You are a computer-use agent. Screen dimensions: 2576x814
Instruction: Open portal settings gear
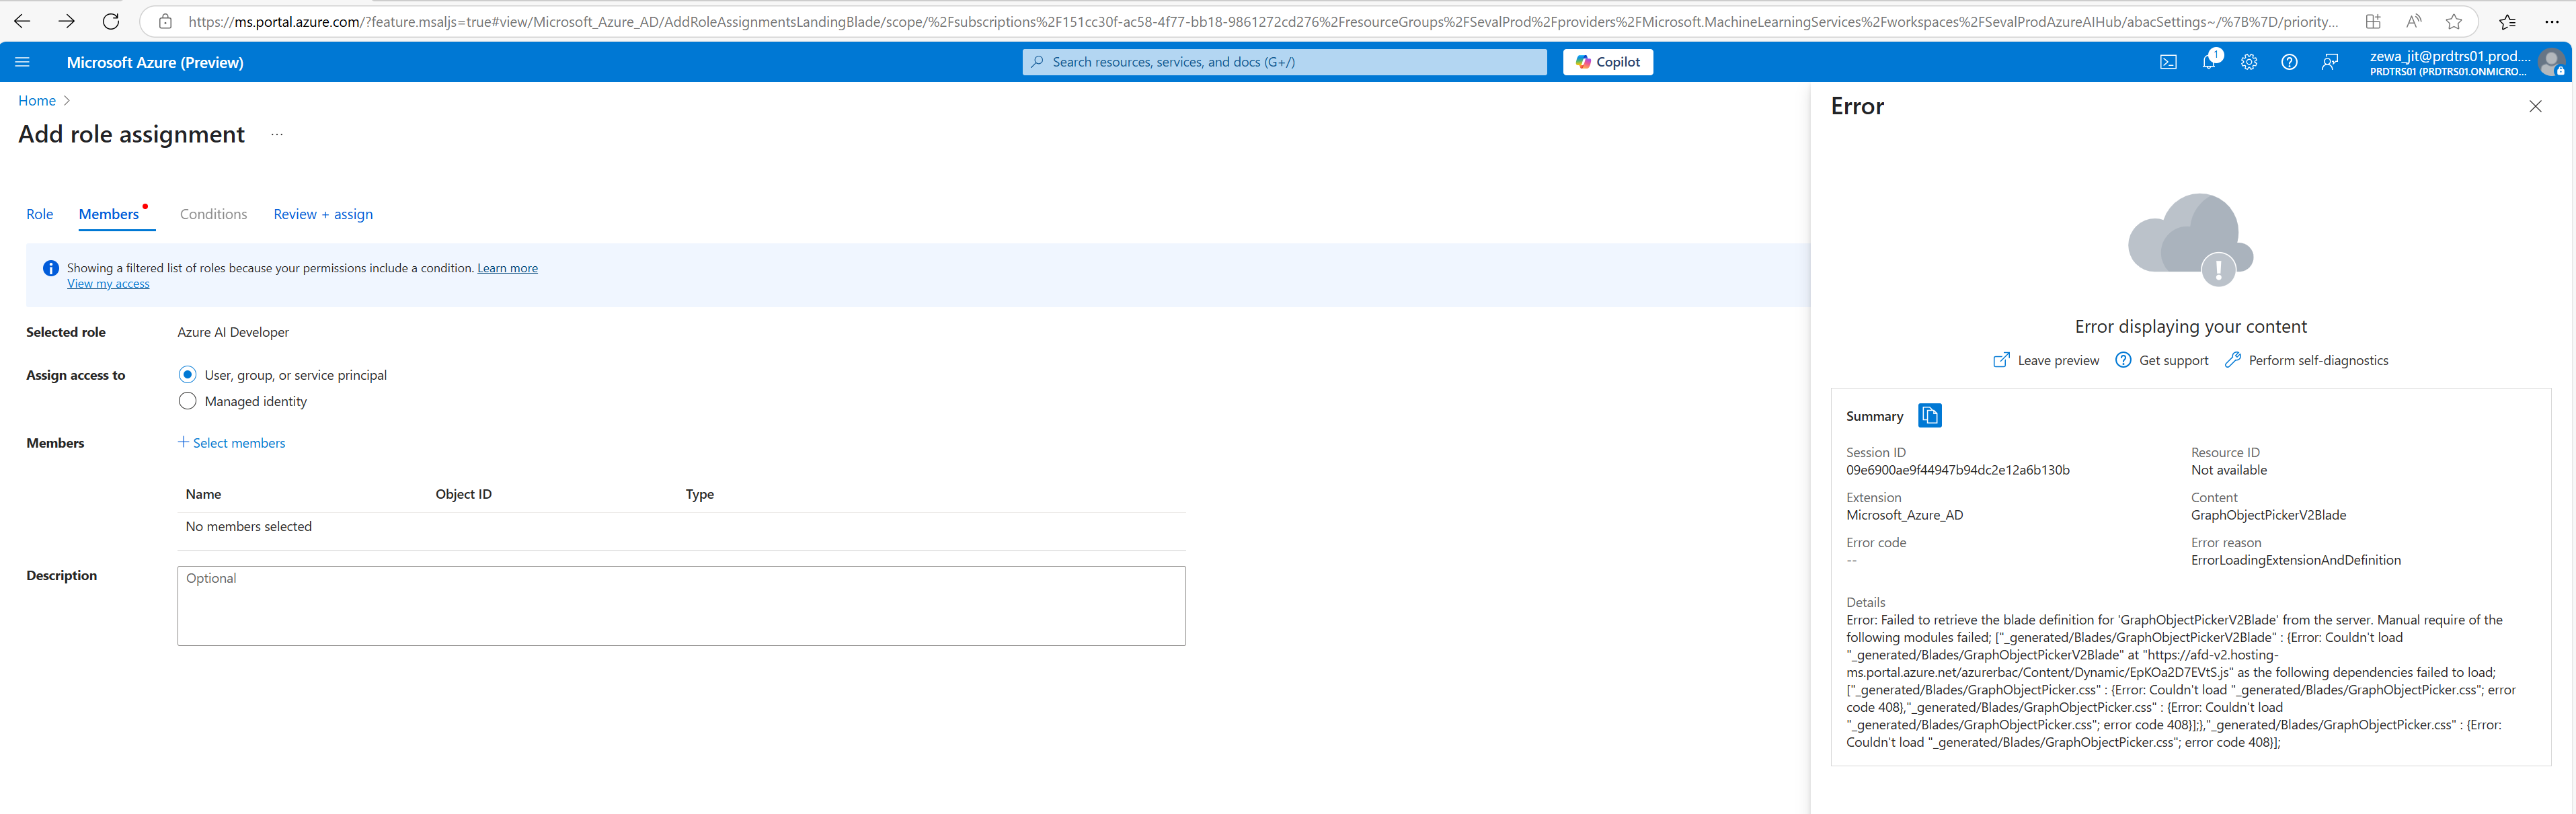(2249, 62)
